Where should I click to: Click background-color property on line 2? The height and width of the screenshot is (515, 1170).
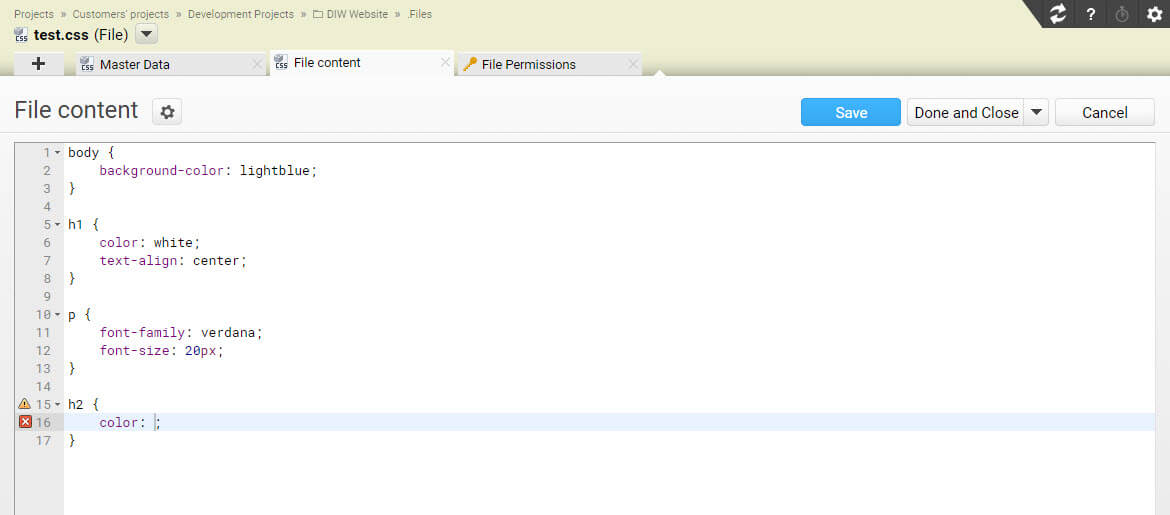click(161, 170)
